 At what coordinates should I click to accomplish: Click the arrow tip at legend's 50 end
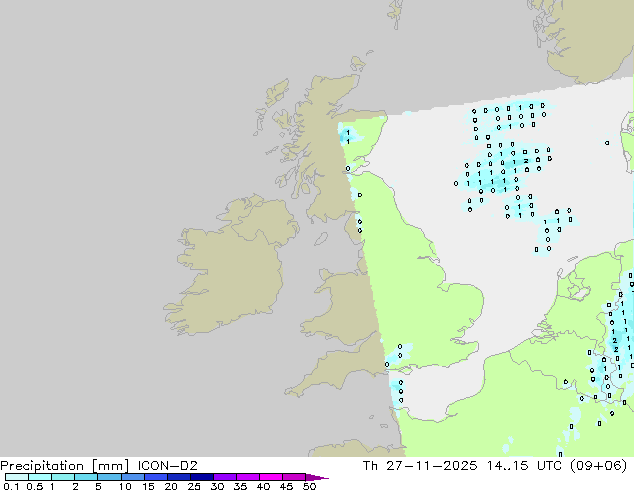click(324, 477)
